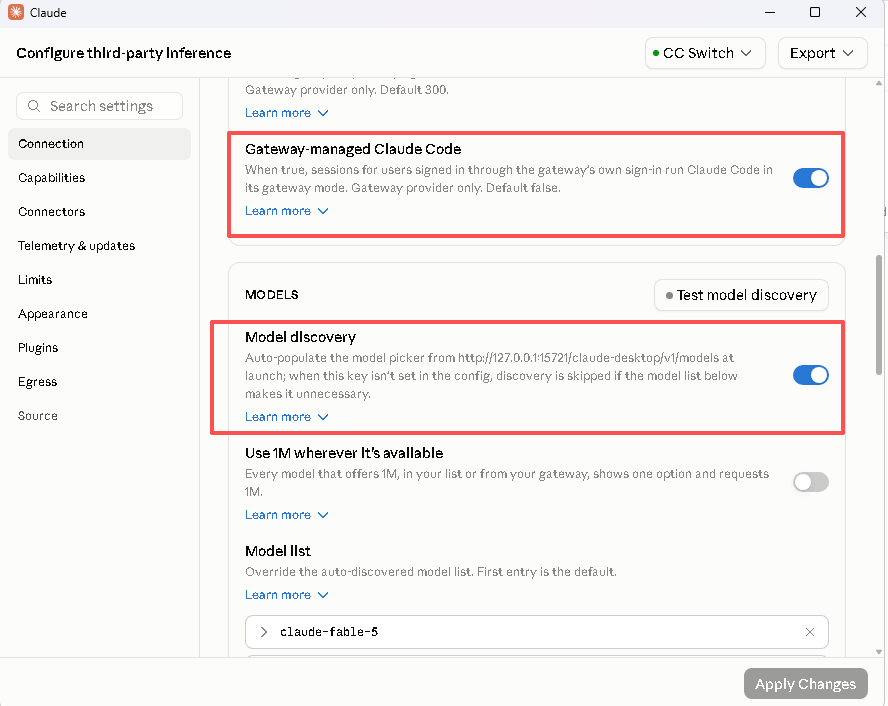Viewport: 888px width, 706px height.
Task: Enable Use 1M wherever it's available
Action: click(x=810, y=482)
